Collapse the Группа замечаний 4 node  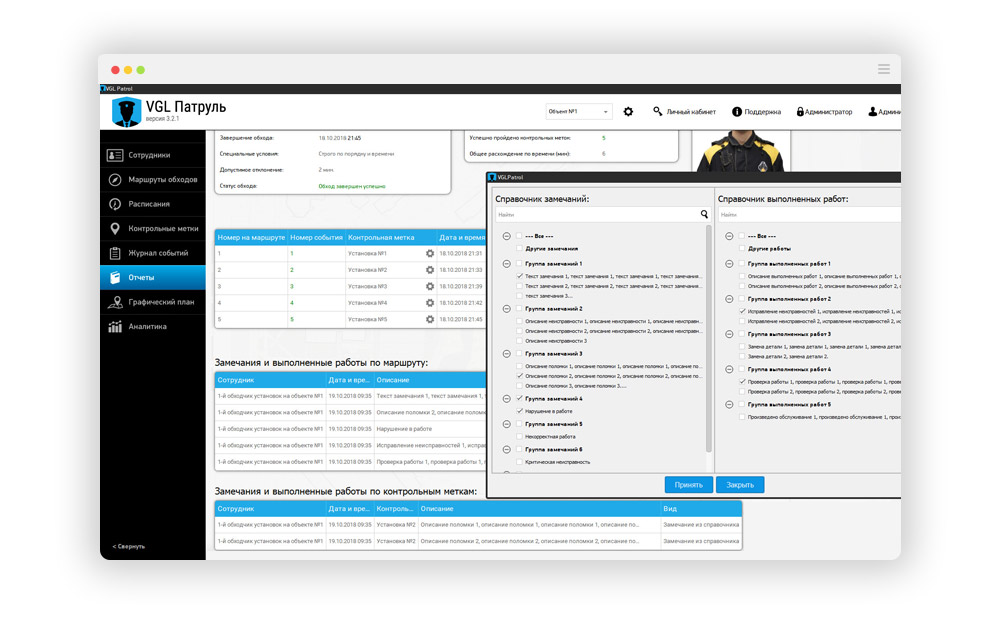[507, 399]
